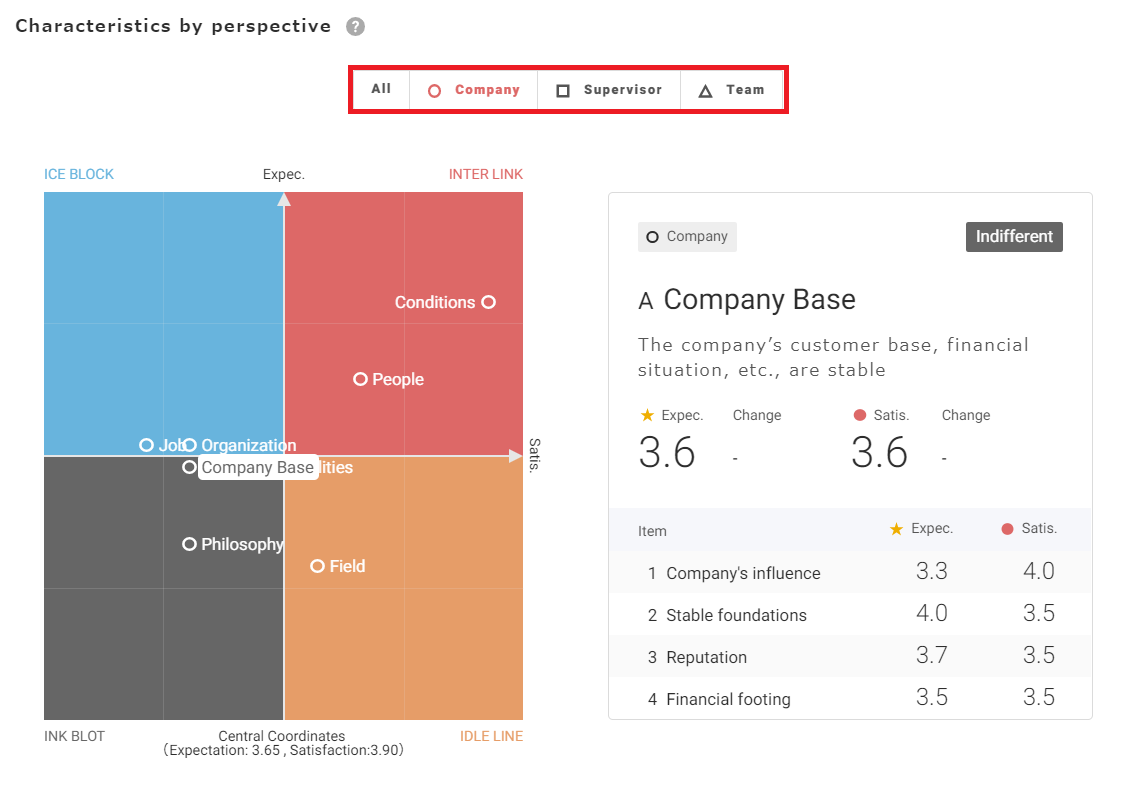Click the red INTER LINK quadrant label
The width and height of the screenshot is (1121, 785).
click(x=485, y=174)
